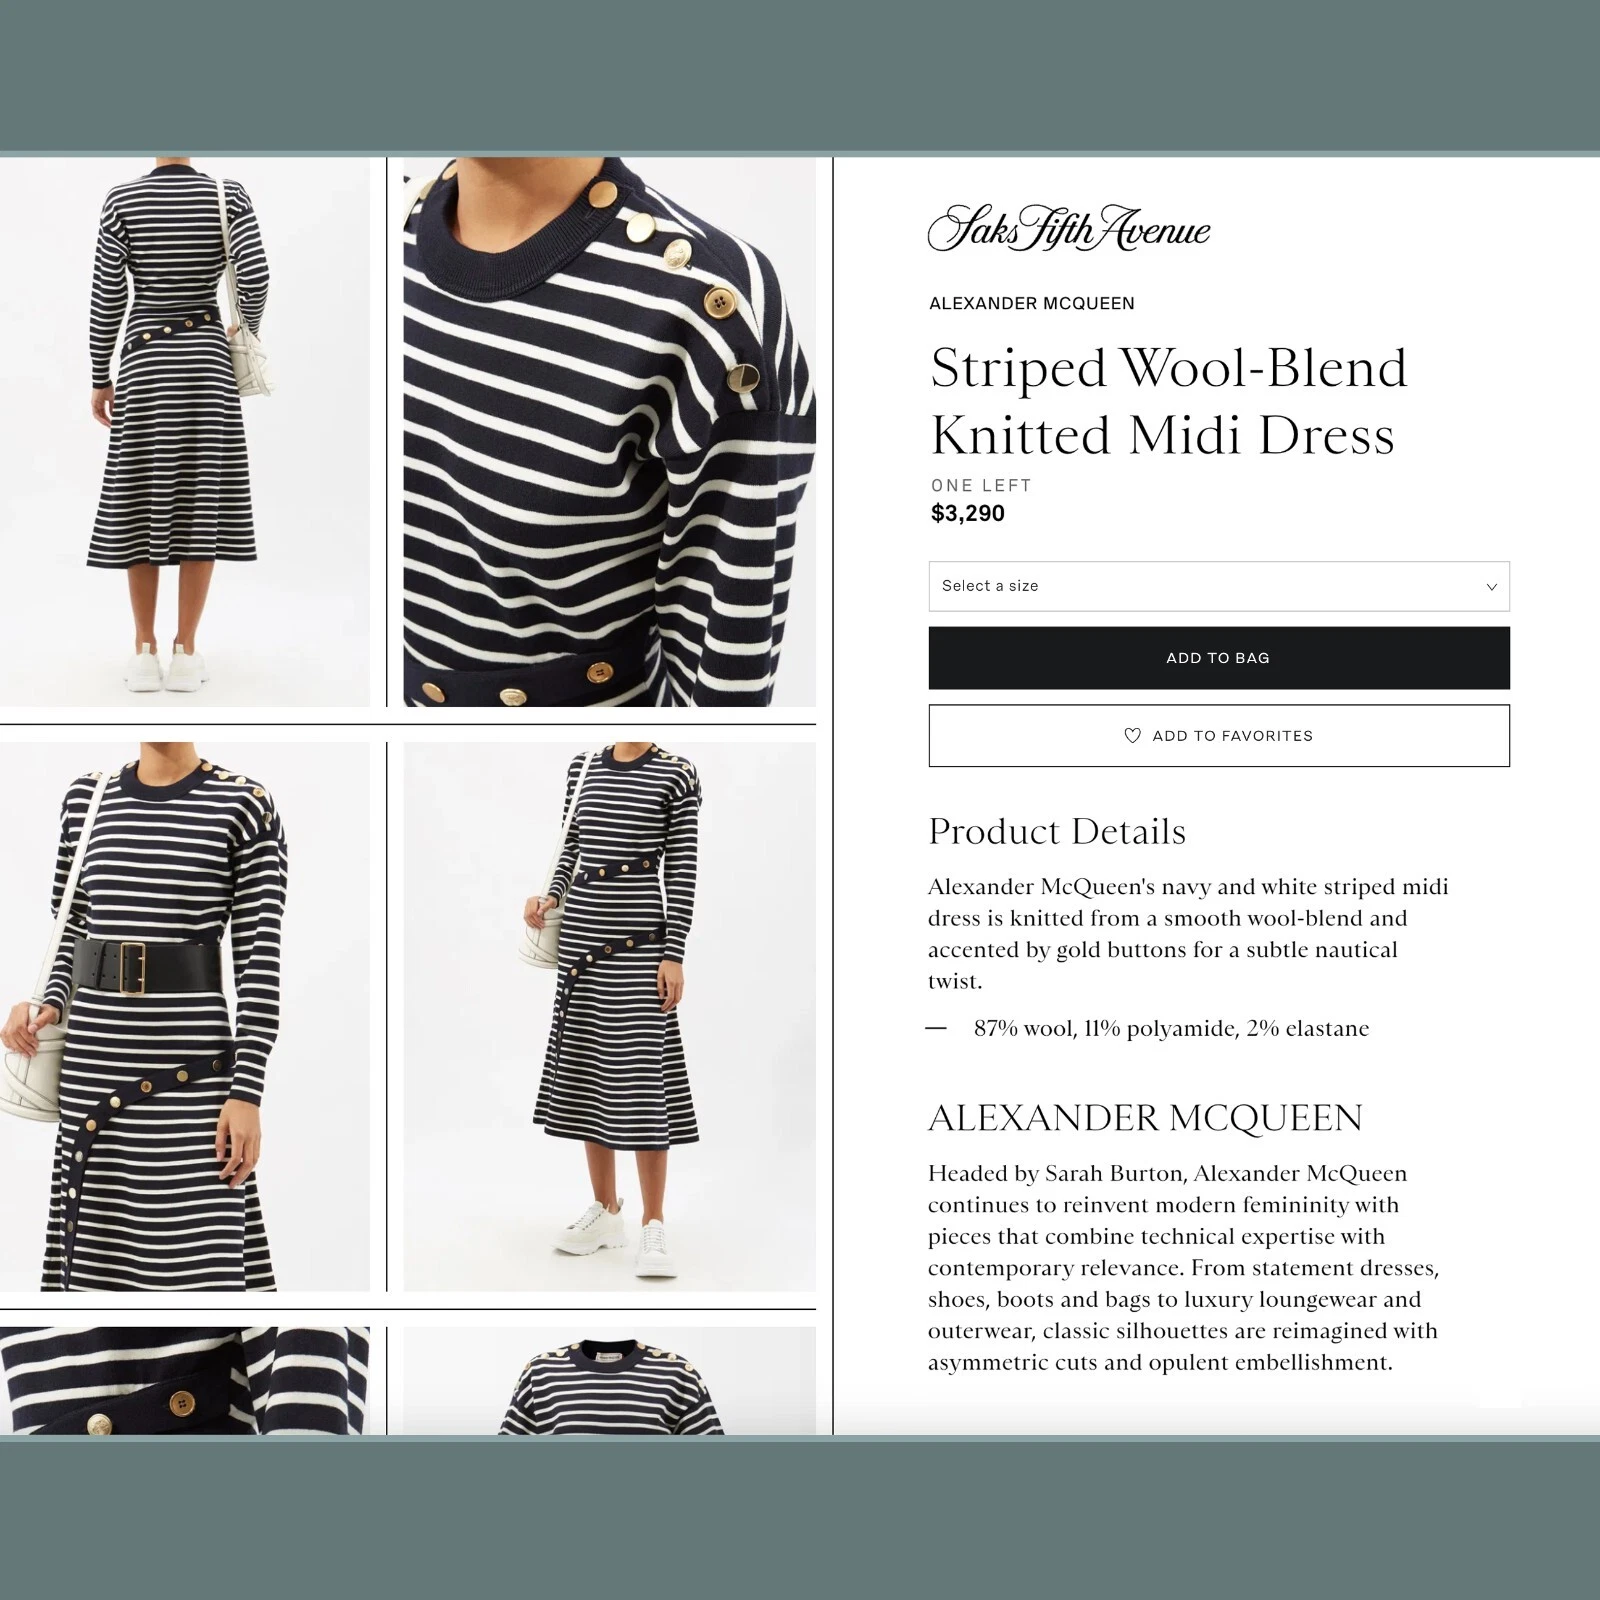Click the Add to Favorites button
The height and width of the screenshot is (1600, 1600).
click(x=1218, y=736)
